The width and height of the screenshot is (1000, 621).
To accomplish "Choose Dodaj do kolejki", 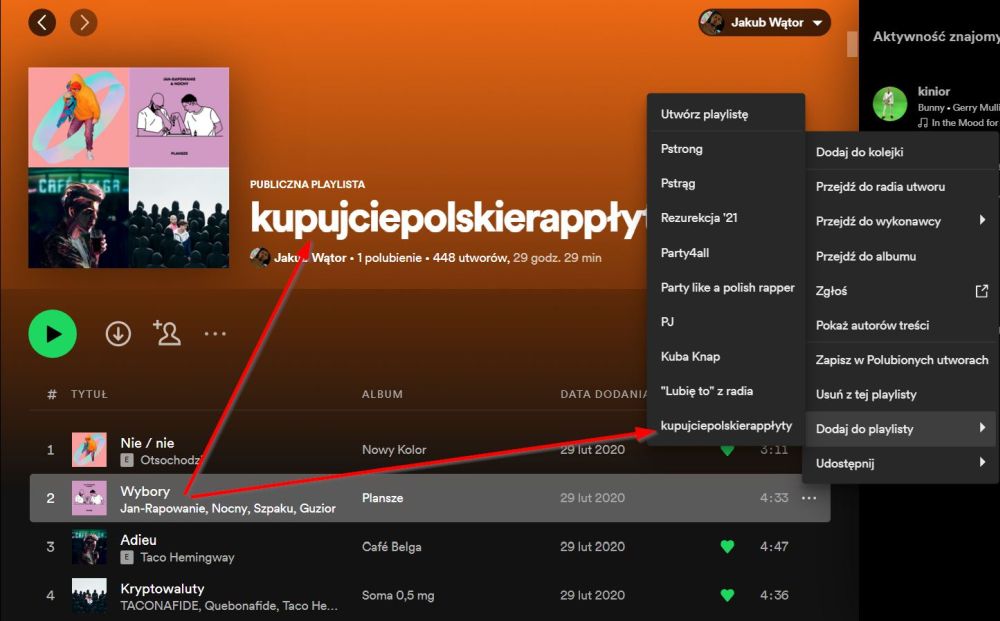I will [901, 152].
